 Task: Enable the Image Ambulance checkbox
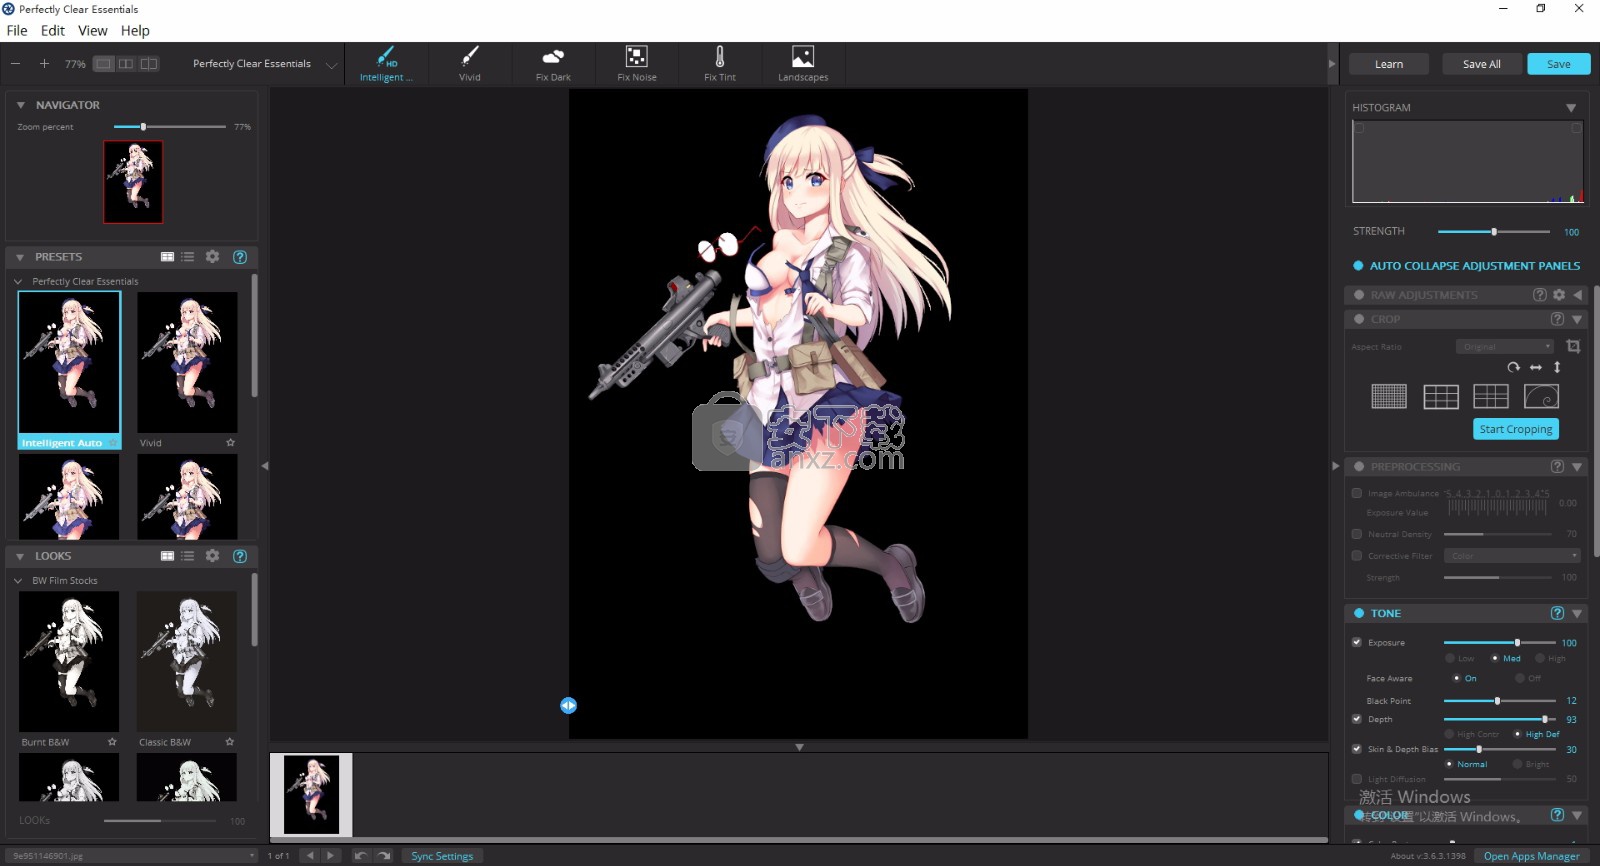pos(1357,493)
